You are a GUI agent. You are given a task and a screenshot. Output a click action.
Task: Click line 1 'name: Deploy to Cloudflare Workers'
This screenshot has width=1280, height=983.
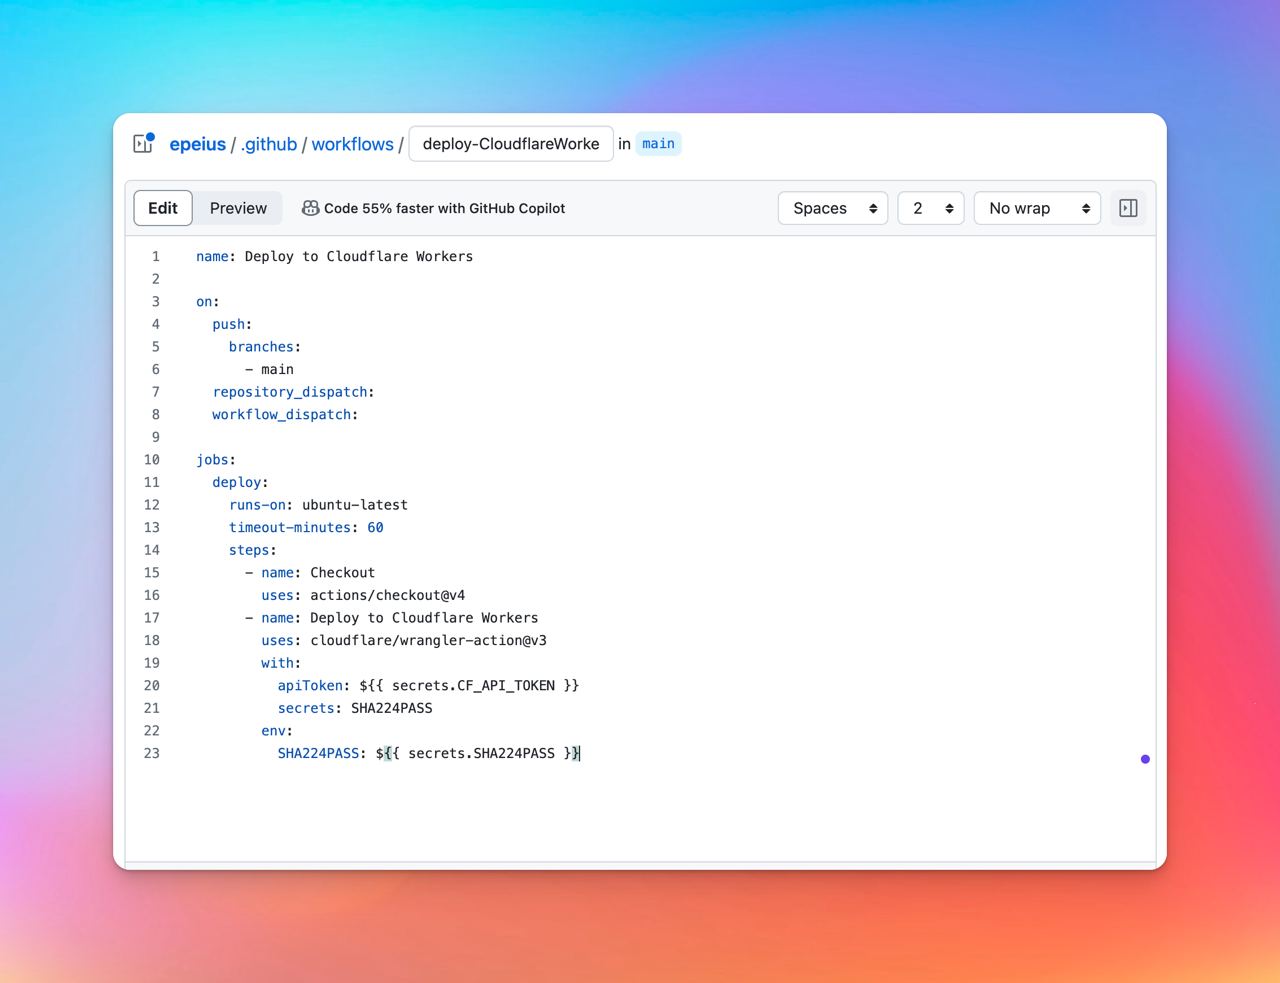(334, 256)
